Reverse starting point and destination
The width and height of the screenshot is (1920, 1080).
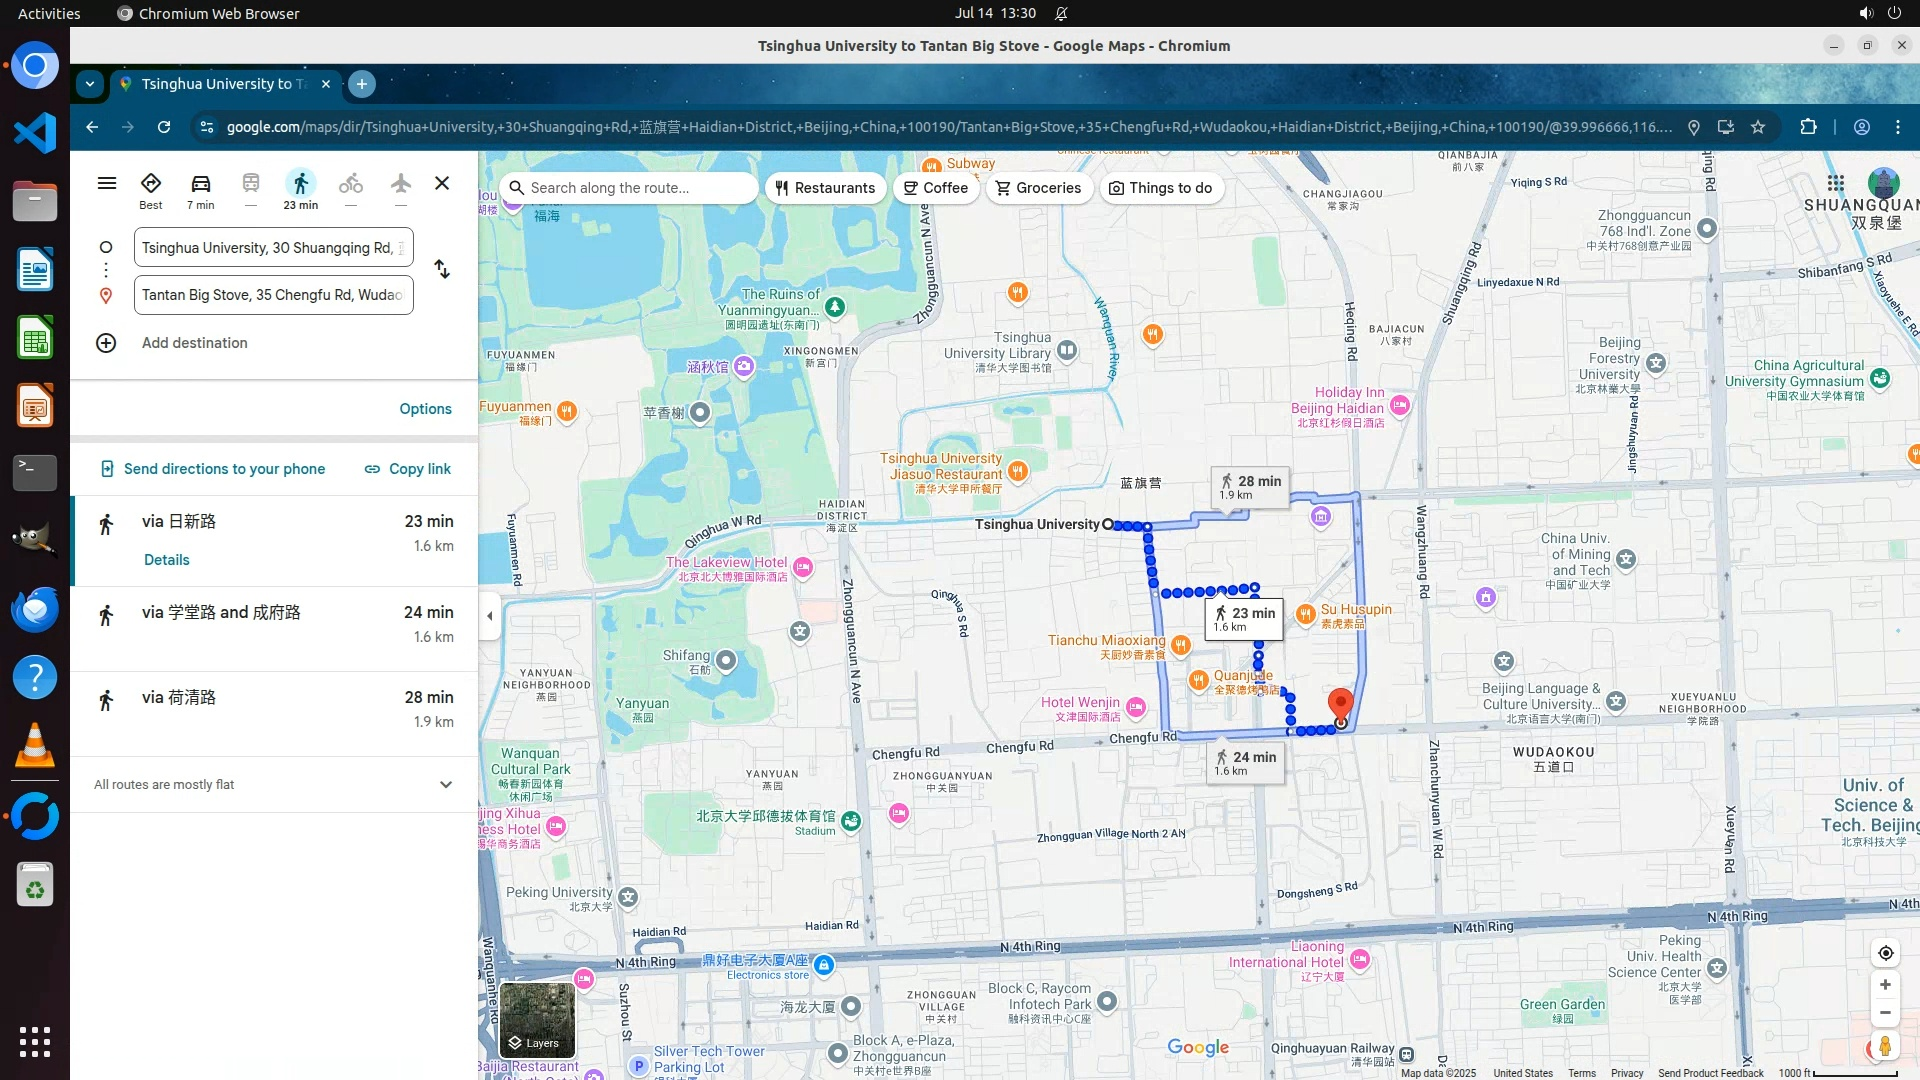[x=442, y=270]
